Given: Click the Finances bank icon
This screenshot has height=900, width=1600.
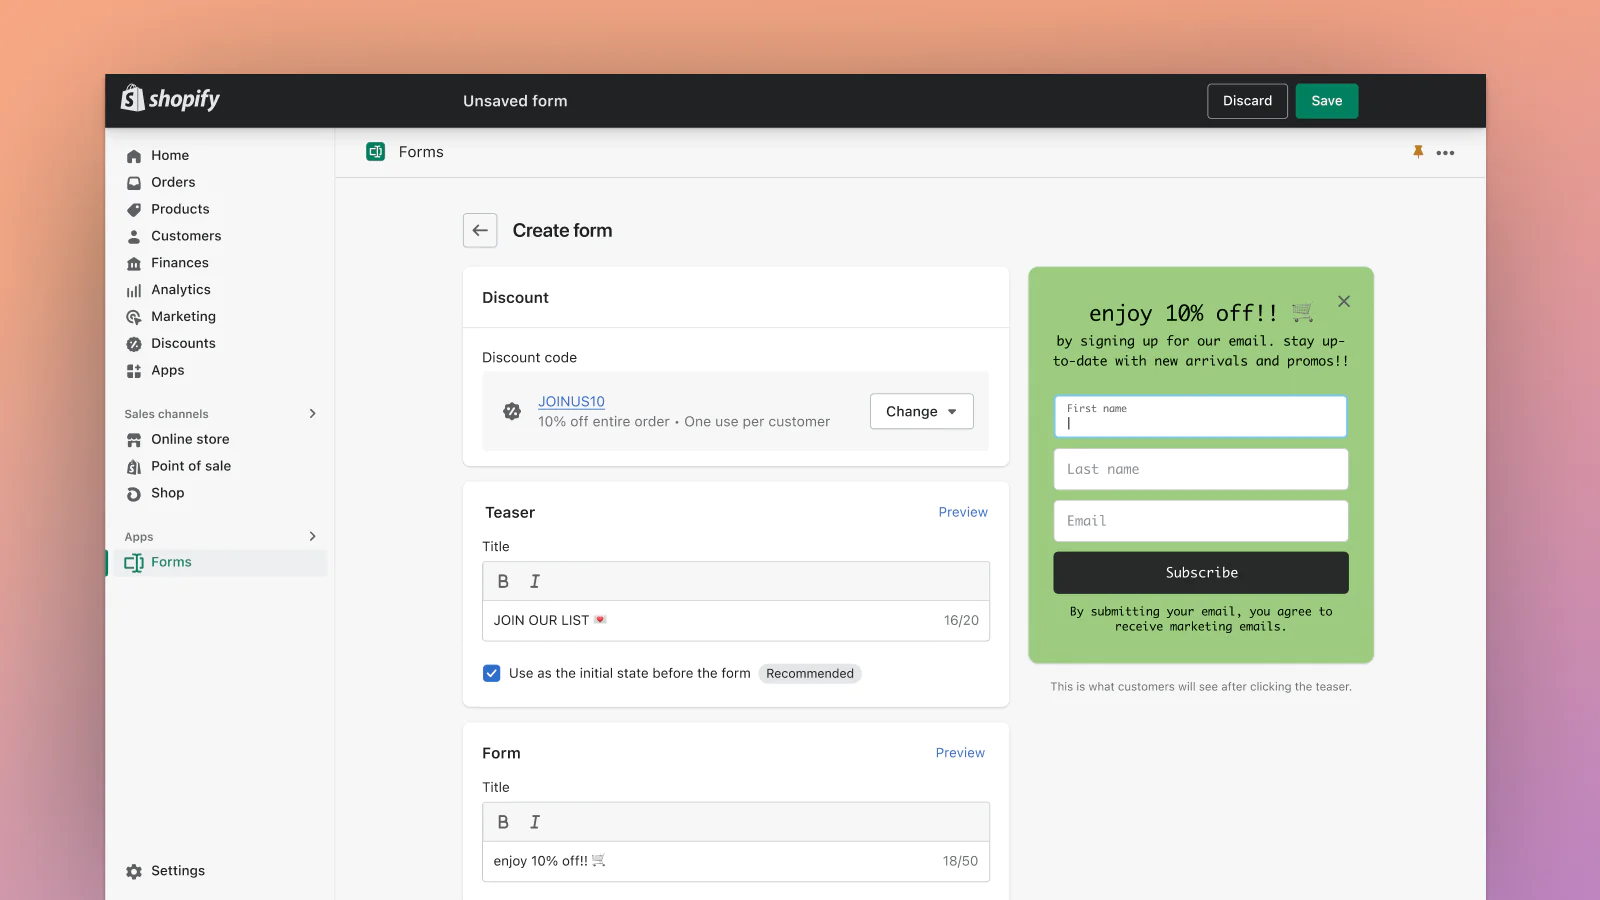Looking at the screenshot, I should coord(134,264).
